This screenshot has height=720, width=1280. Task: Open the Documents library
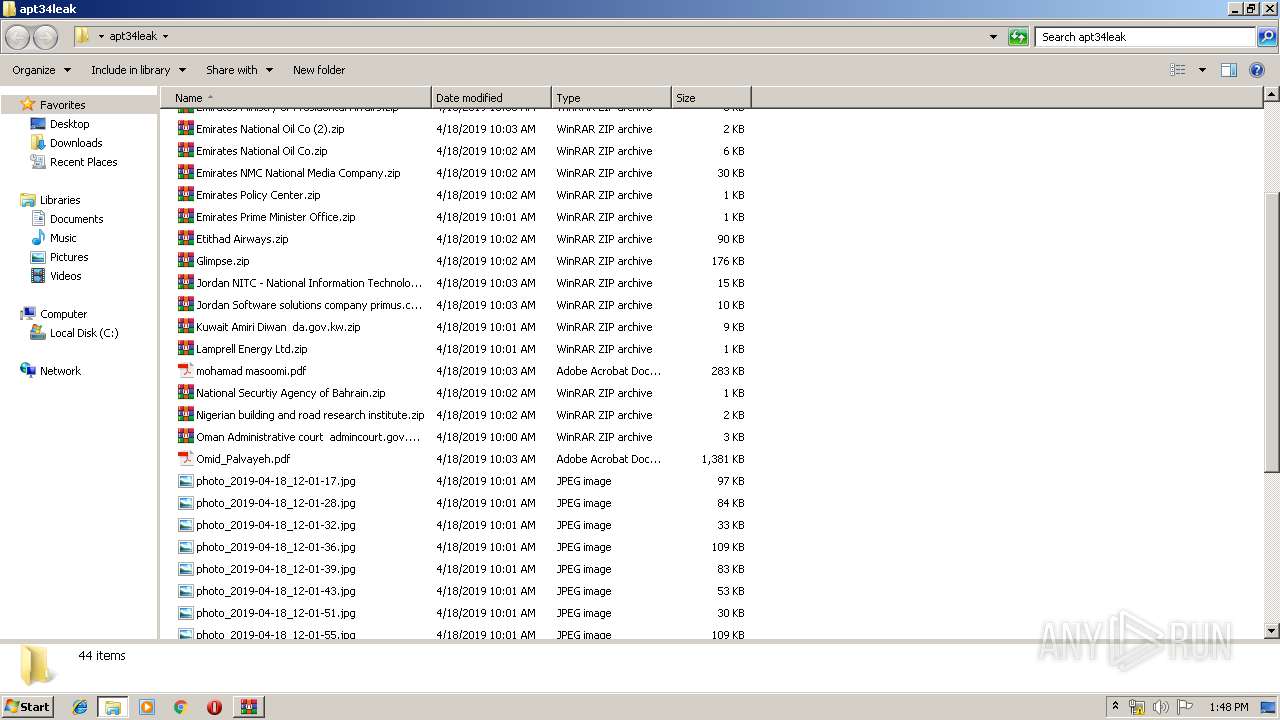tap(76, 219)
